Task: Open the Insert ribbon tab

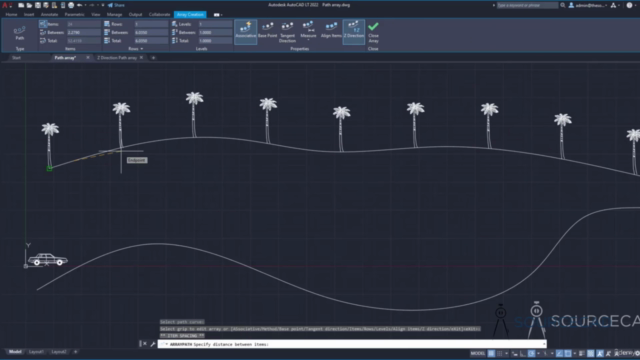Action: (x=29, y=14)
